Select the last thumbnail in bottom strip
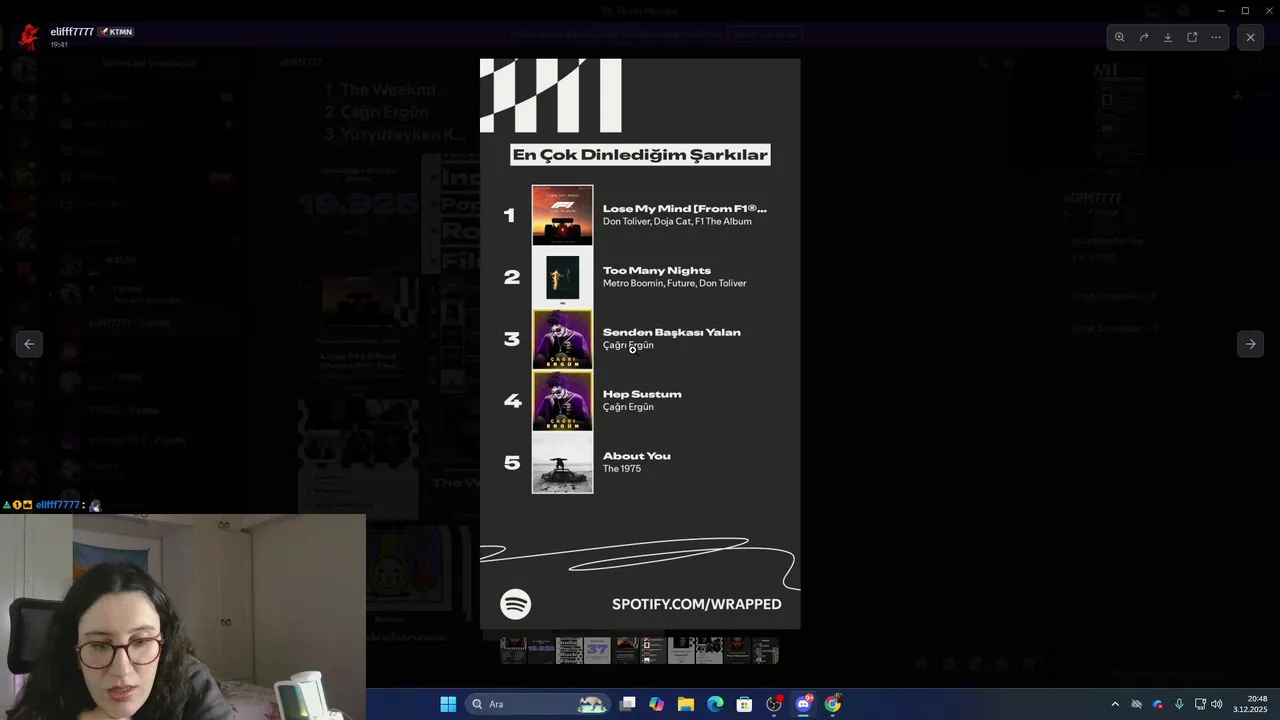Viewport: 1280px width, 720px height. tap(765, 651)
